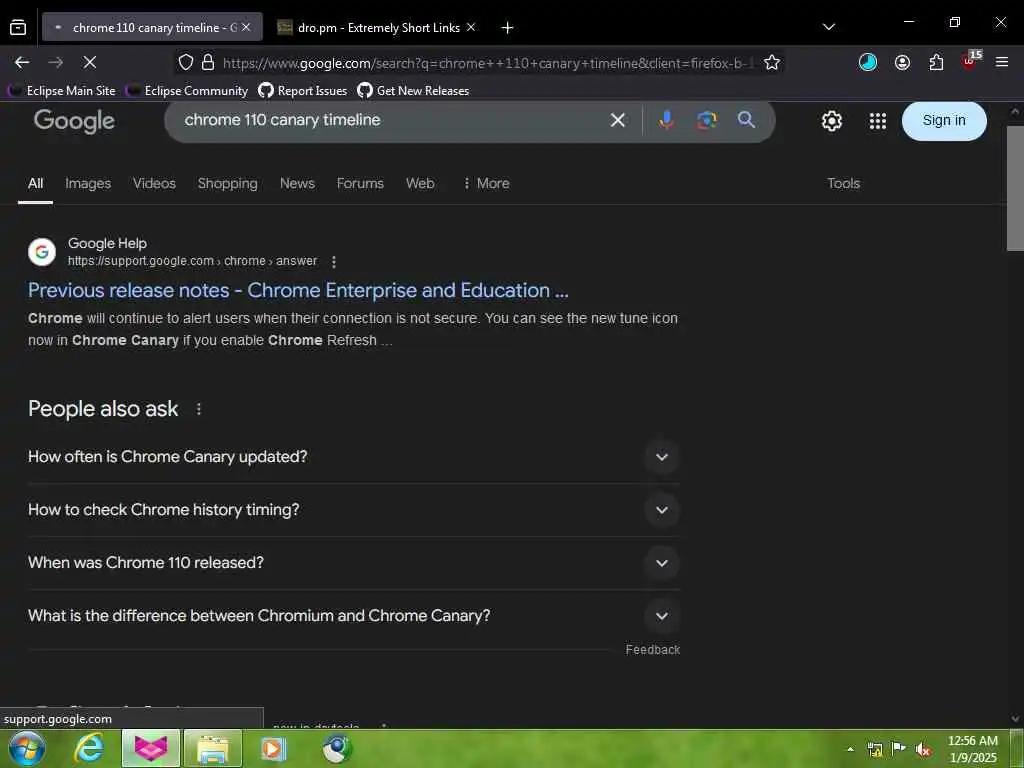The width and height of the screenshot is (1024, 768).
Task: Open Eclipse Community bookmark
Action: pos(187,91)
